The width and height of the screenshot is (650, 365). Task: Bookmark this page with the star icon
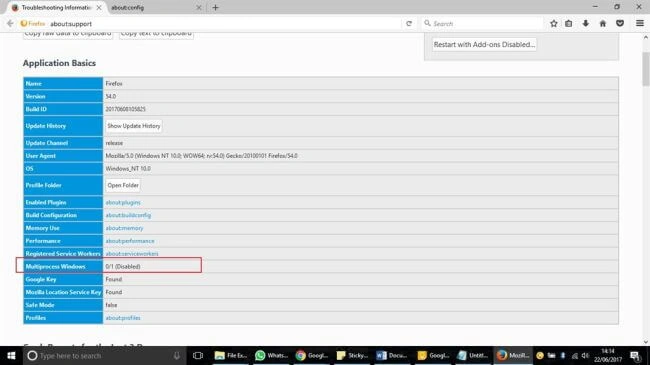coord(553,24)
